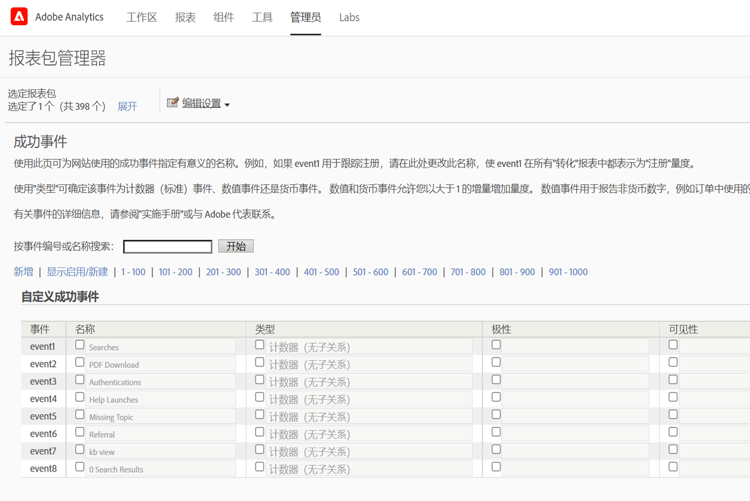This screenshot has height=501, width=750.
Task: Click the 开始 search button
Action: tap(236, 246)
